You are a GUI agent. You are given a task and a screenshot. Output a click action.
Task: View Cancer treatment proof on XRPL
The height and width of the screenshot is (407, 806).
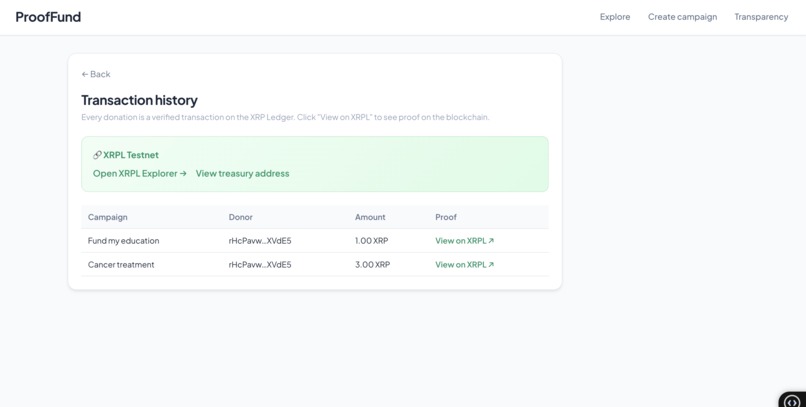tap(464, 265)
